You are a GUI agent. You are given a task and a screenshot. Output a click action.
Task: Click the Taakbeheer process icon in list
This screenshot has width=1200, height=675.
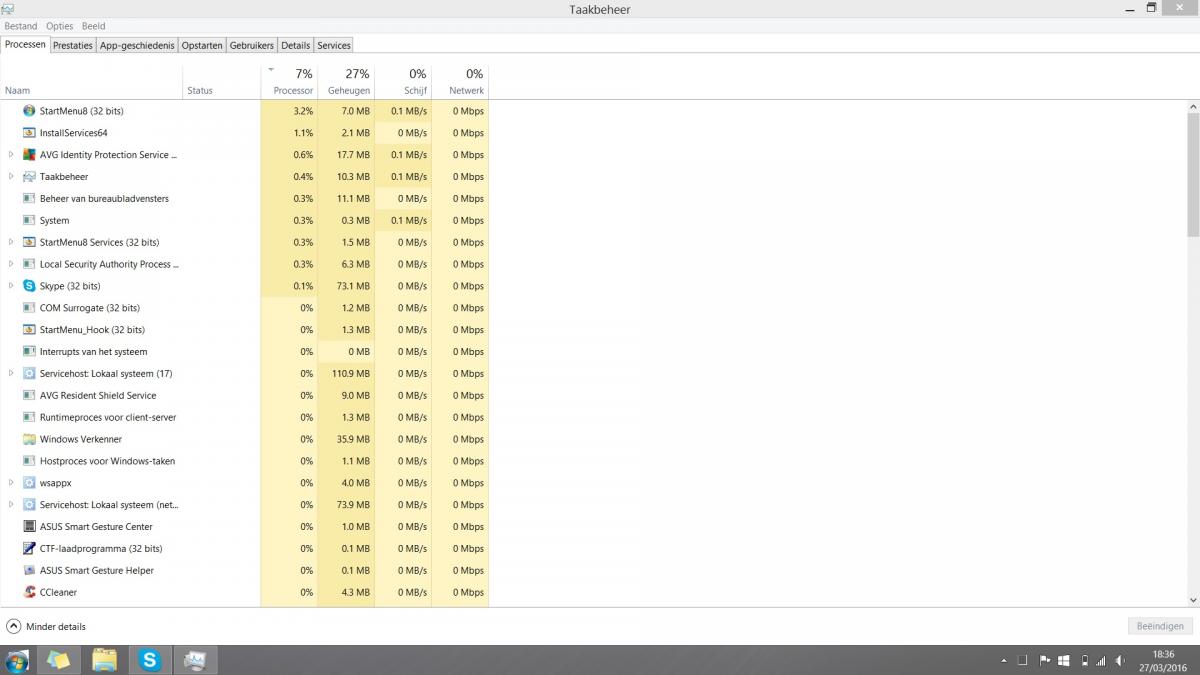29,177
